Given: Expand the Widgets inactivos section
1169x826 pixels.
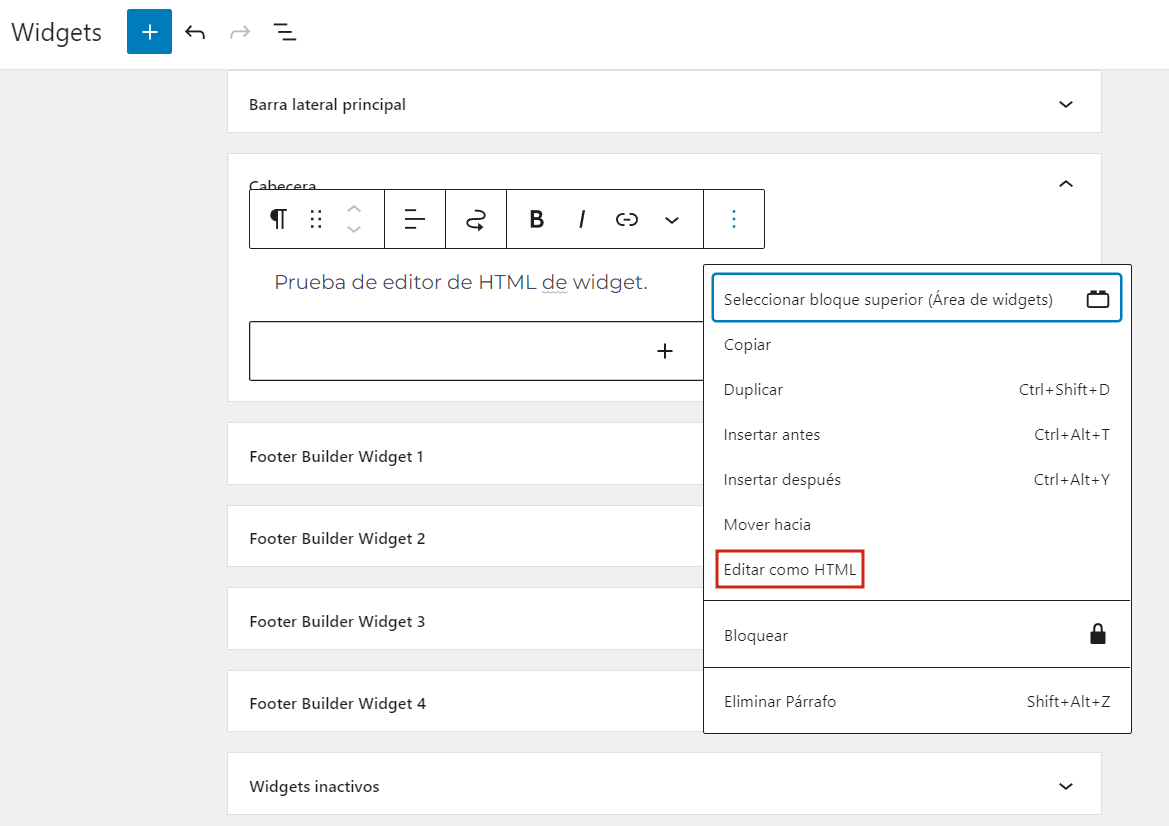Looking at the screenshot, I should tap(1065, 786).
